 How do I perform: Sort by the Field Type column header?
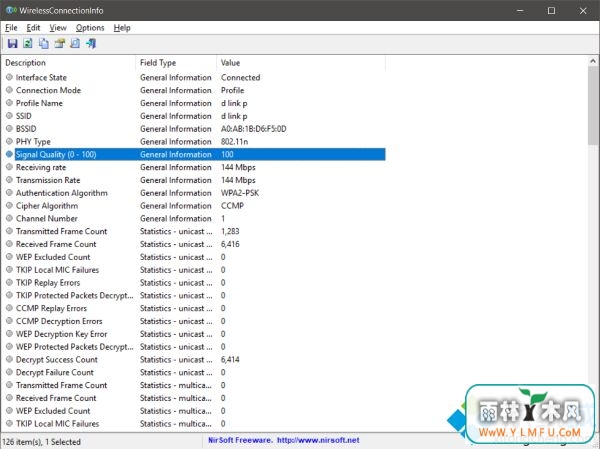point(176,63)
